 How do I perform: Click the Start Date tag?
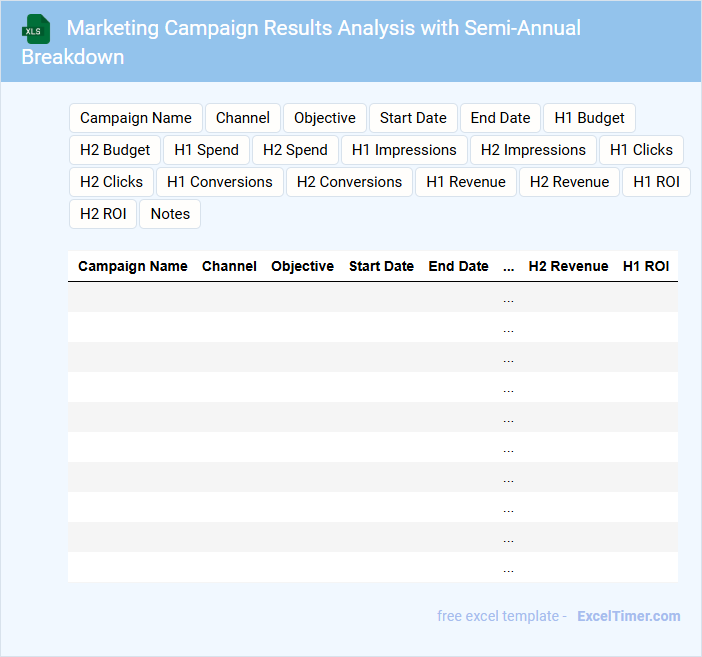(x=413, y=118)
